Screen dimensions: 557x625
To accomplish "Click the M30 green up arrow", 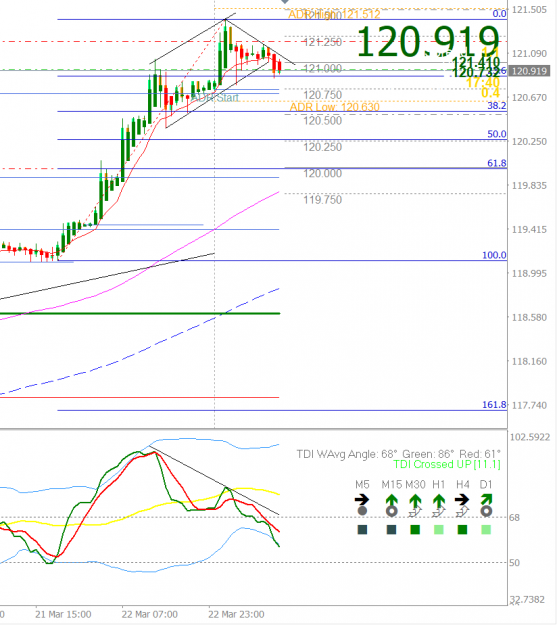I will [x=415, y=499].
